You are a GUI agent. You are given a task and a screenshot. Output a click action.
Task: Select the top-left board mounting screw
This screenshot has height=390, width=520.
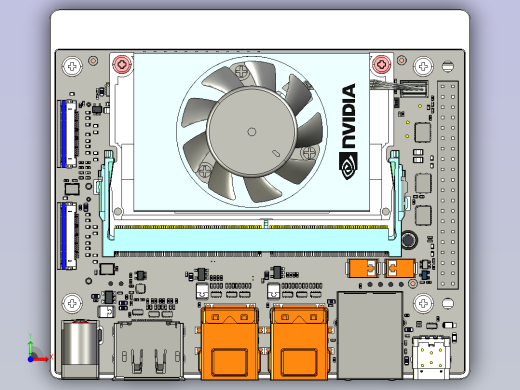click(72, 67)
